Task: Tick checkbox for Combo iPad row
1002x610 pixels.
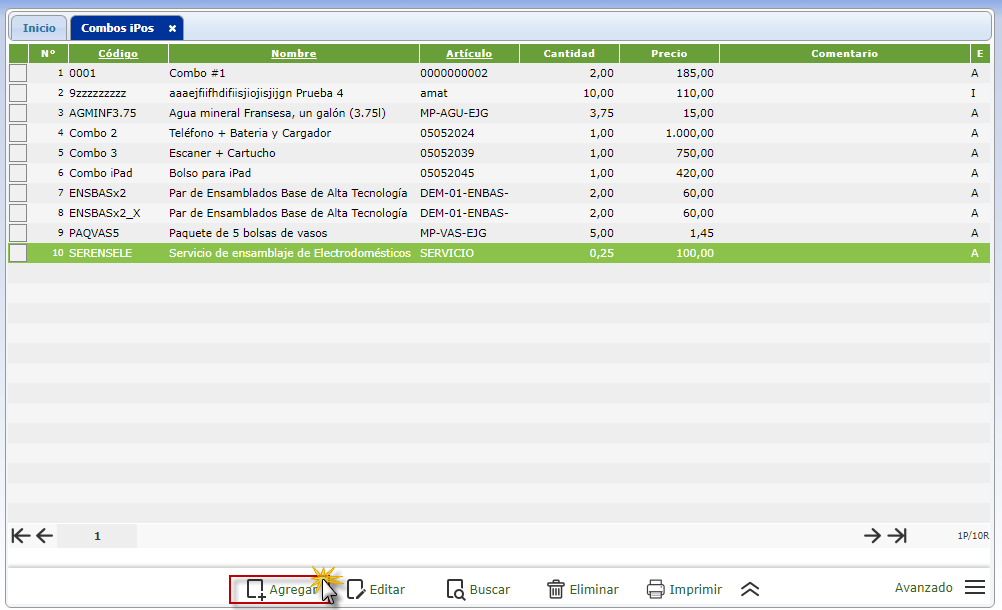Action: coord(18,173)
